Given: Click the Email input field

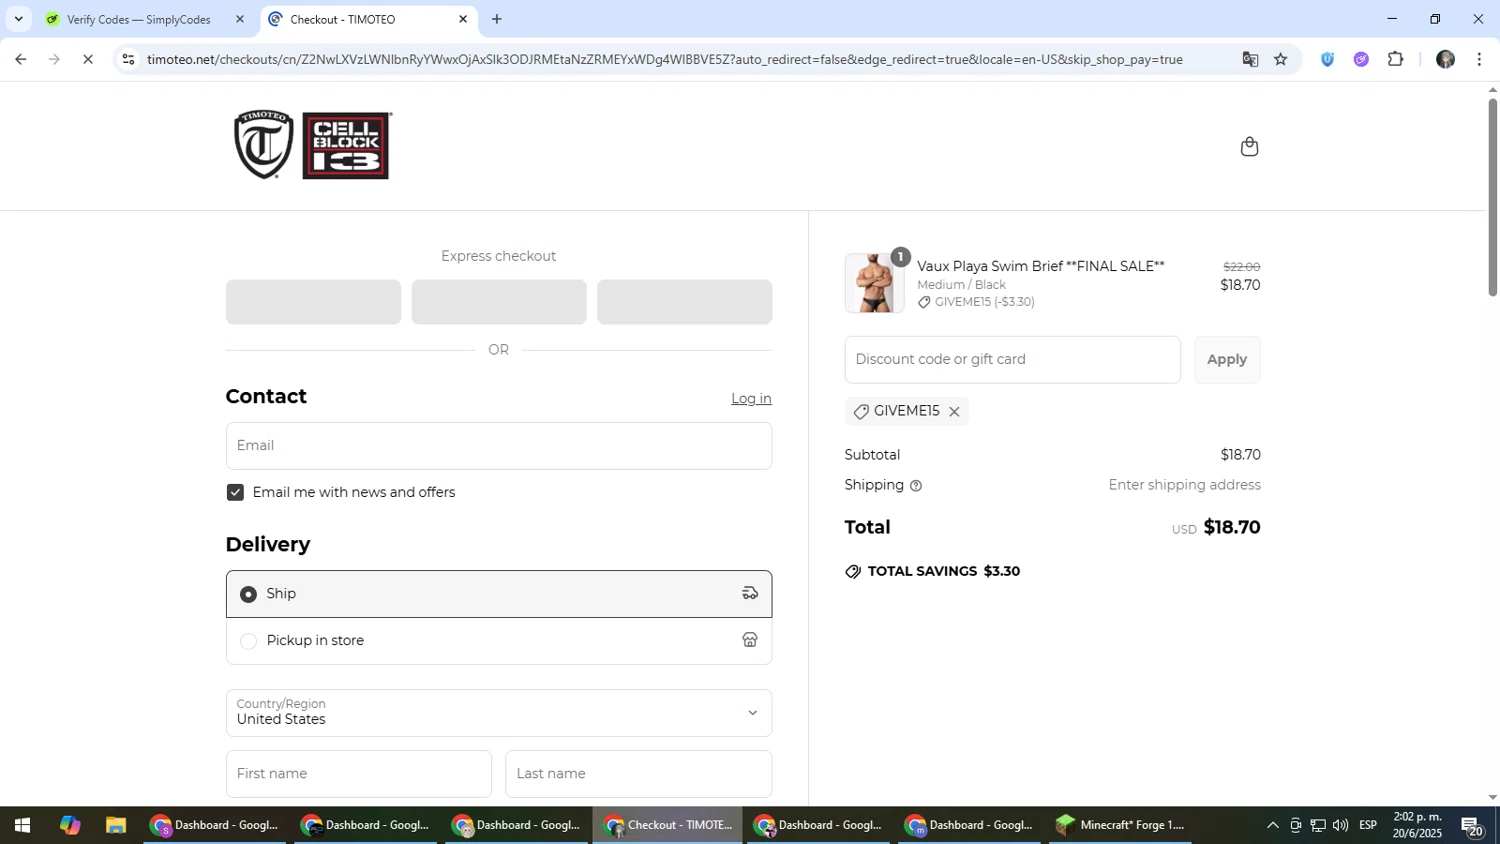Looking at the screenshot, I should 499,446.
